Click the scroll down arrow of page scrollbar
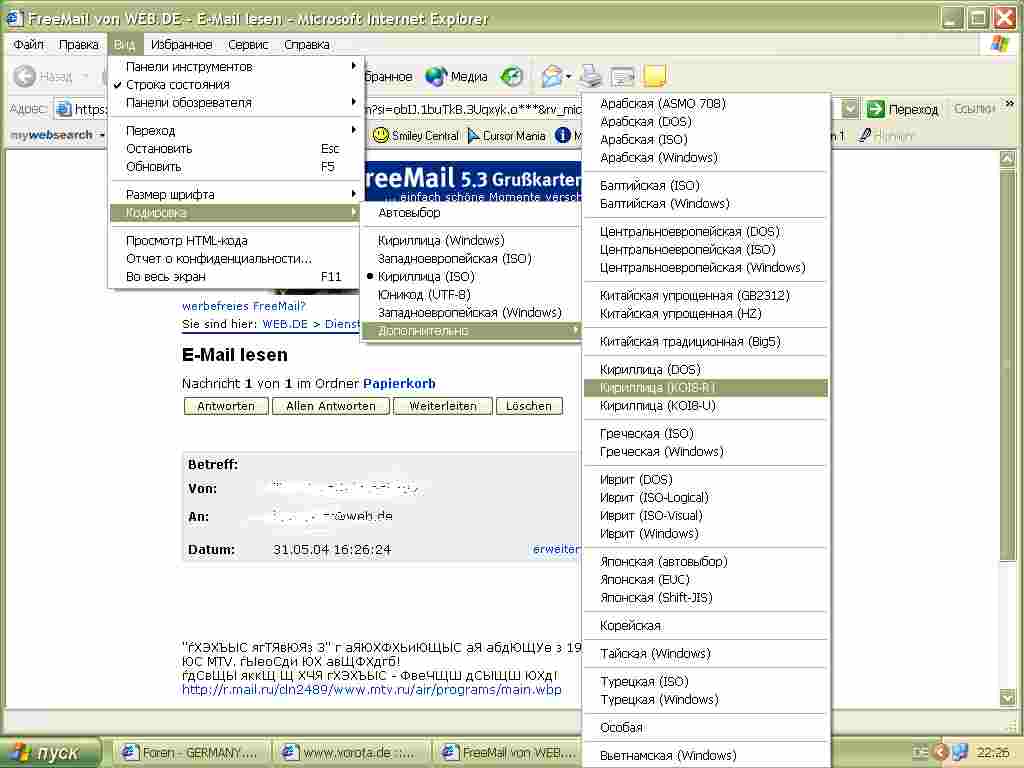Screen dimensions: 1024x768 tap(1008, 698)
